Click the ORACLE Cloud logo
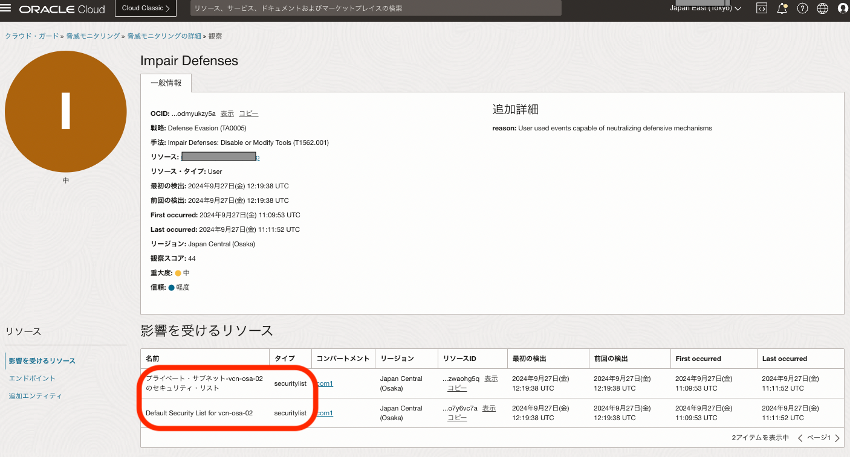850x458 pixels. click(x=62, y=9)
